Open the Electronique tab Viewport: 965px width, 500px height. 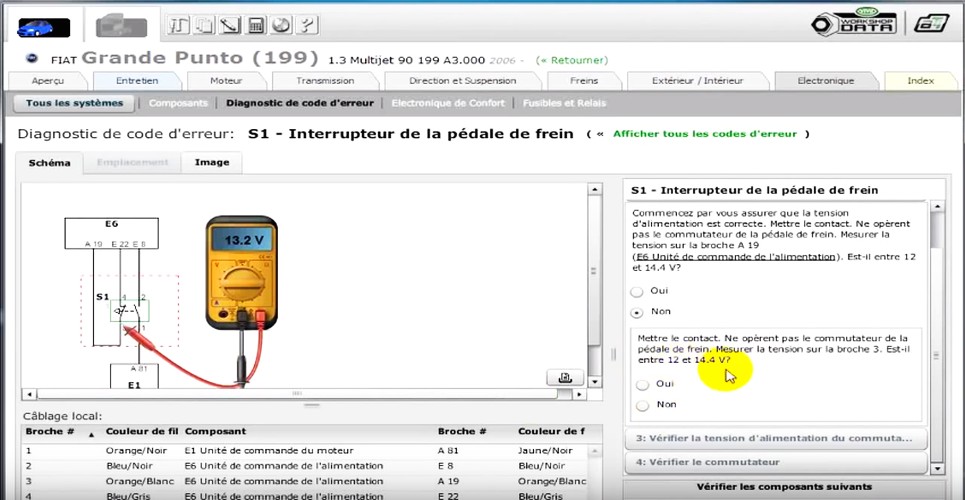(x=826, y=81)
